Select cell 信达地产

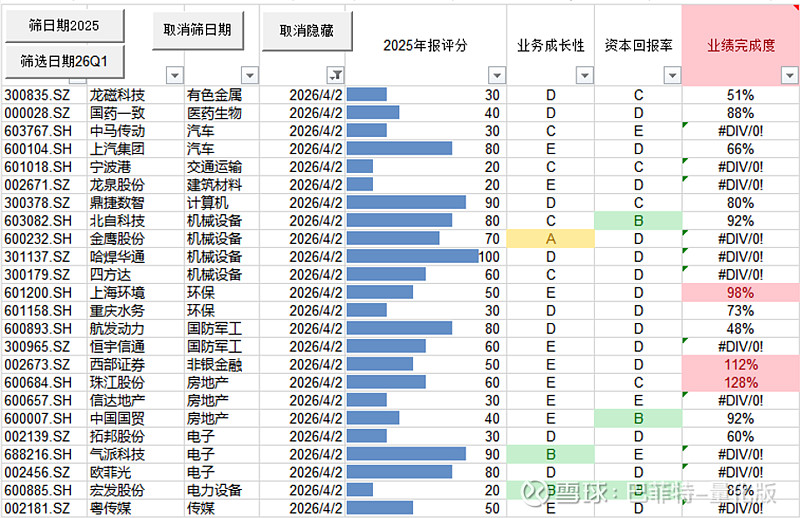pyautogui.click(x=136, y=401)
